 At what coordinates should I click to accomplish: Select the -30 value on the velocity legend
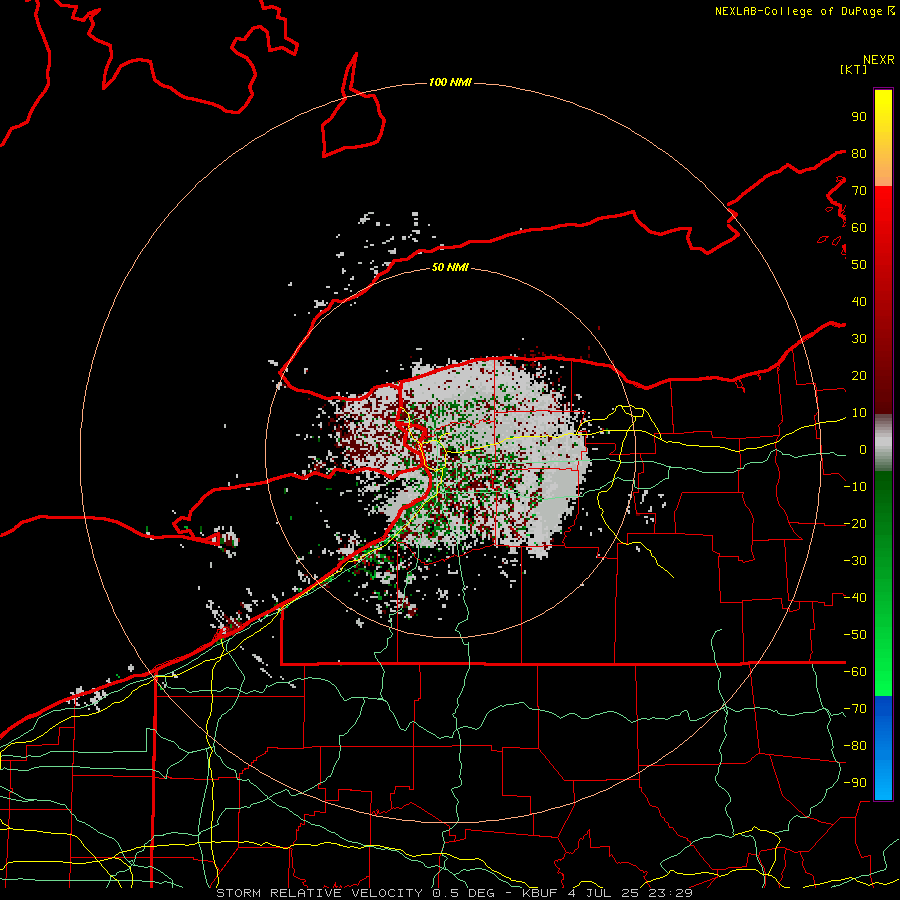[855, 561]
